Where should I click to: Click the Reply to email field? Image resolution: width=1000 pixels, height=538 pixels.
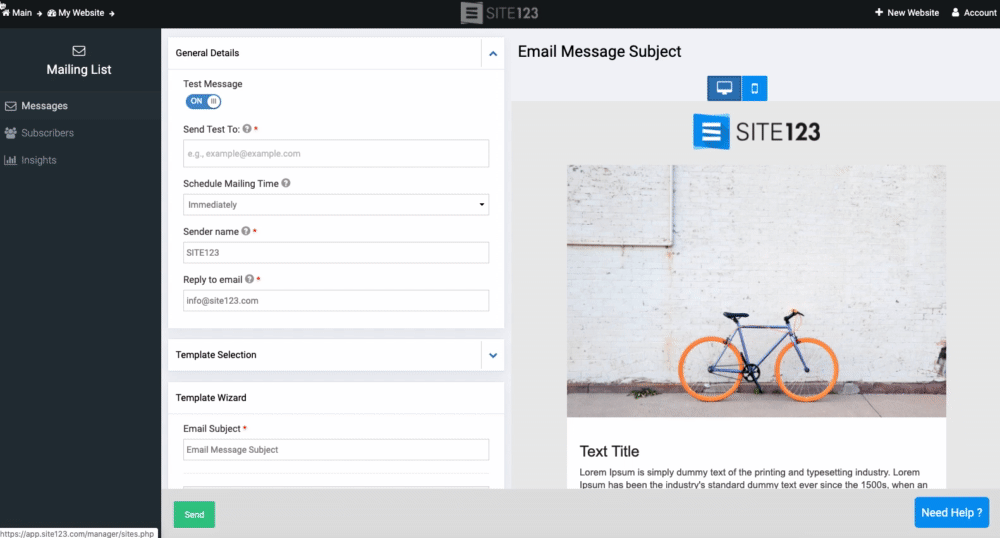(x=336, y=301)
